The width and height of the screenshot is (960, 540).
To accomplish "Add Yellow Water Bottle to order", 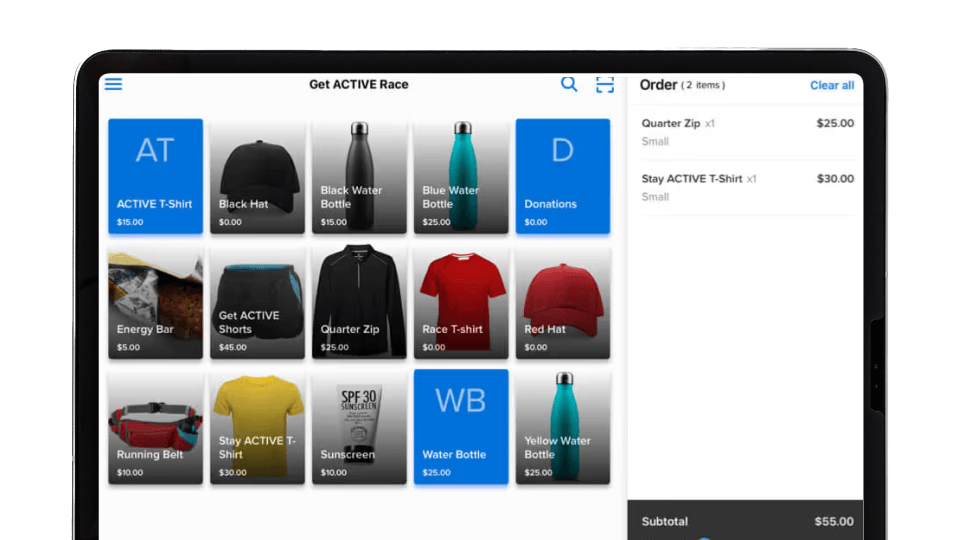I will [x=563, y=427].
